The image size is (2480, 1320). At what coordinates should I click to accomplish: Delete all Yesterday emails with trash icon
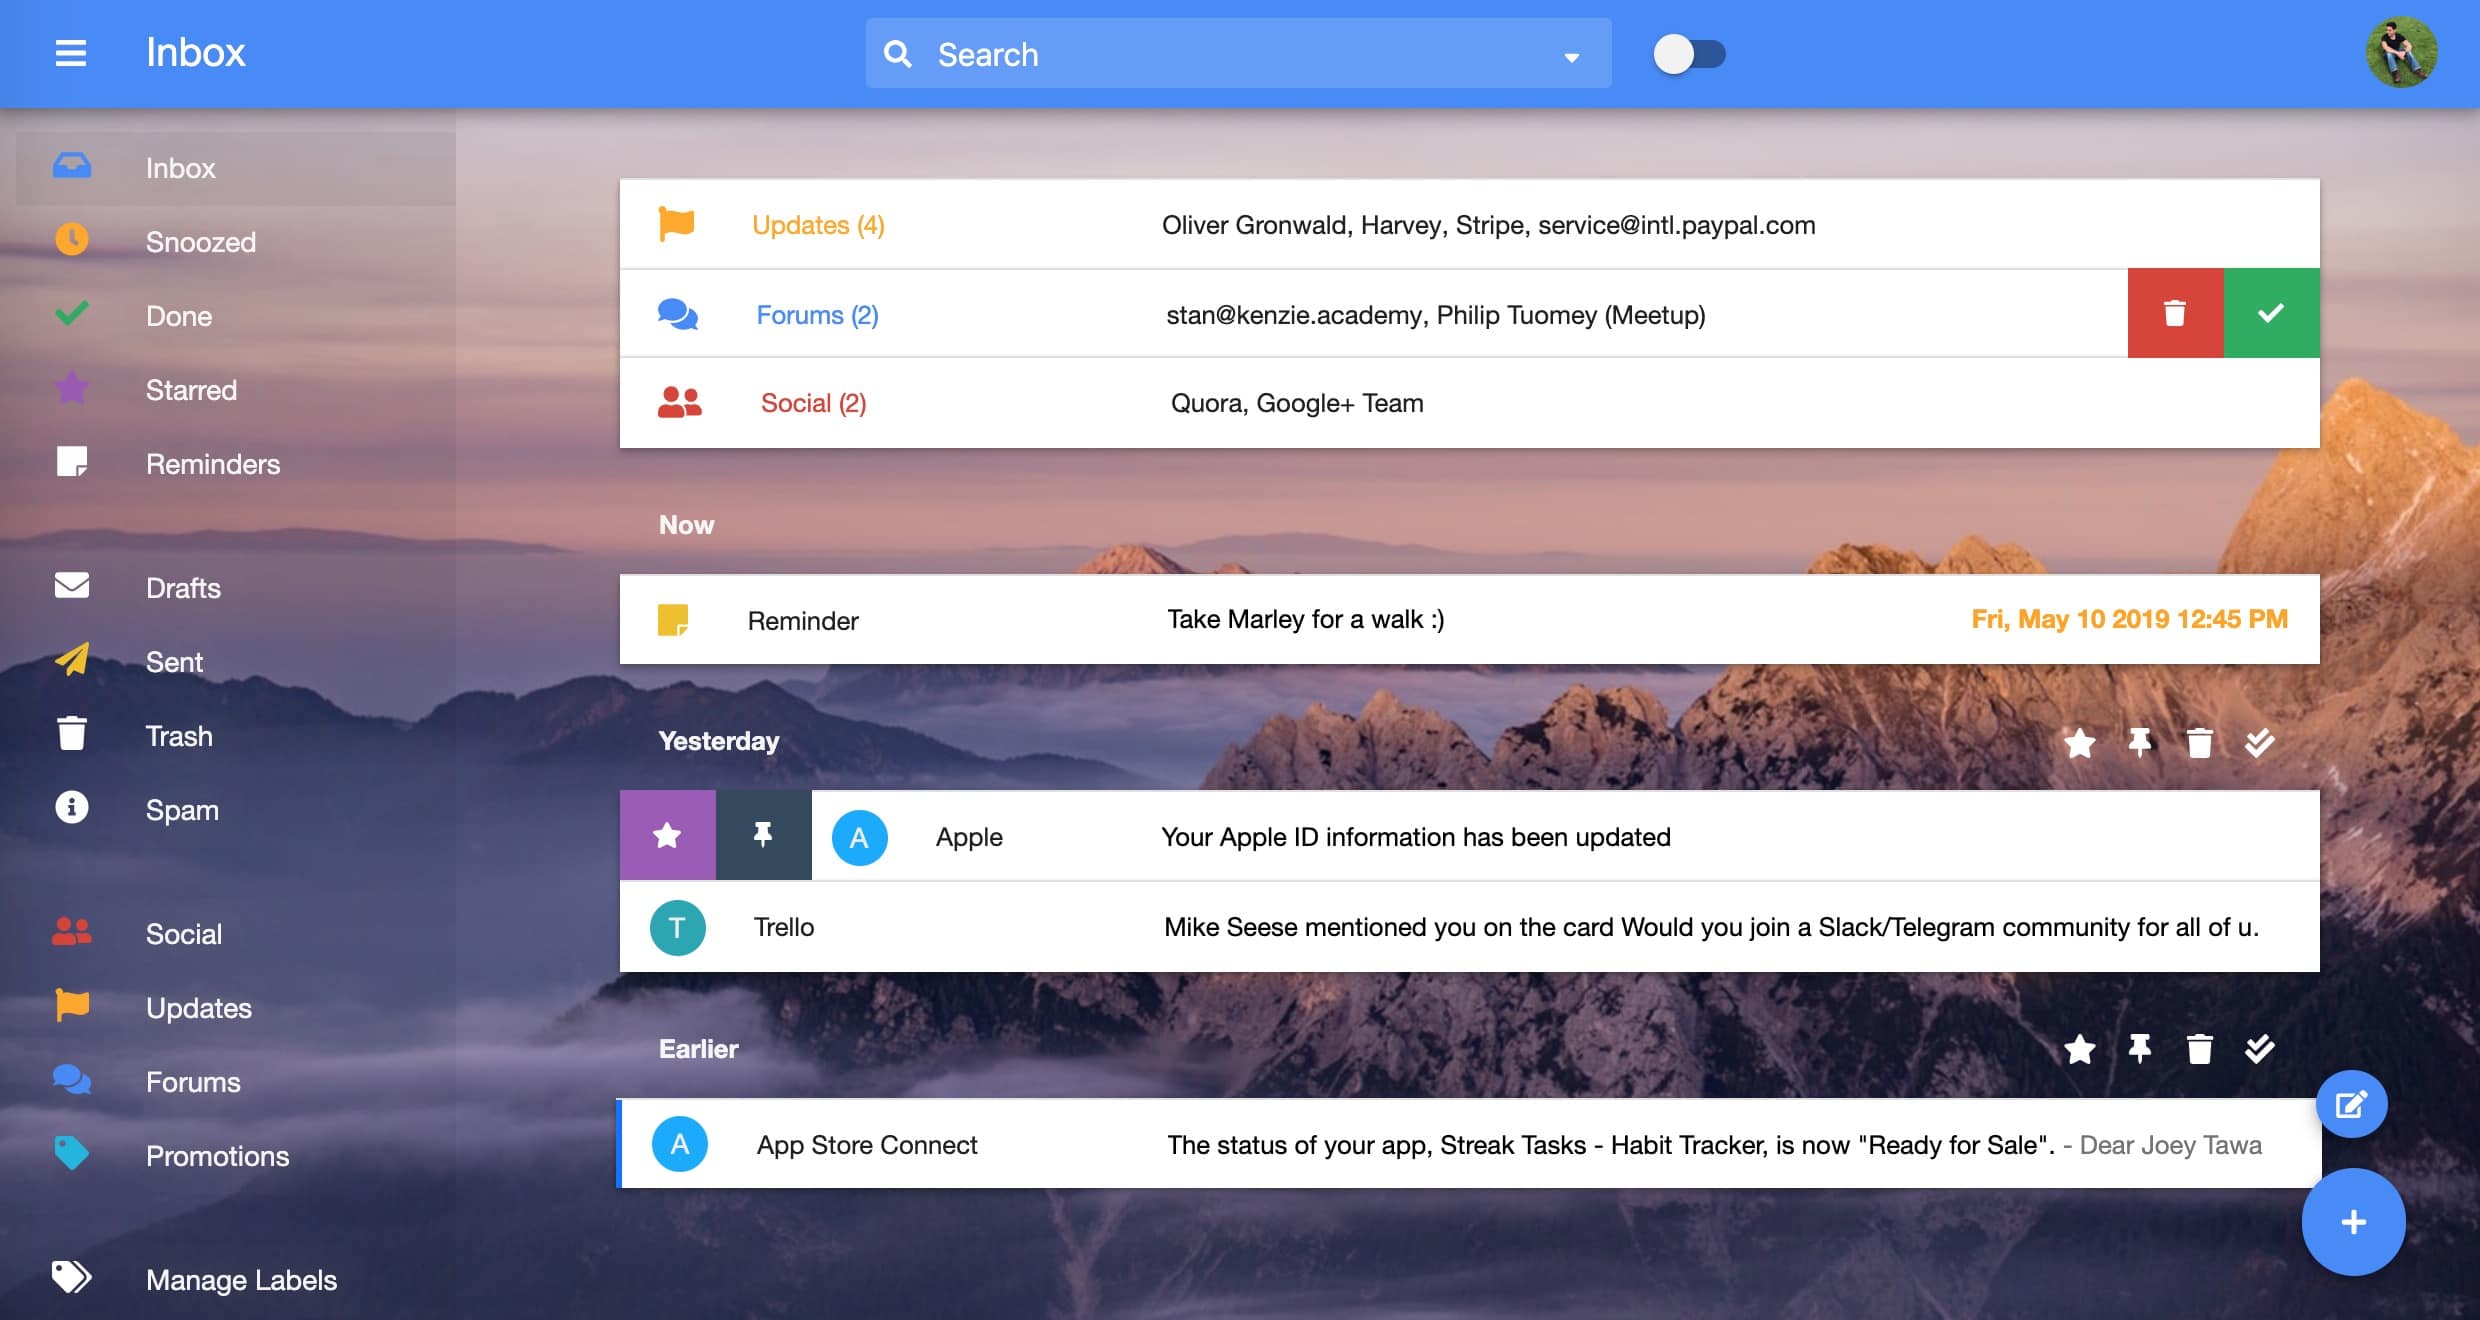2199,743
